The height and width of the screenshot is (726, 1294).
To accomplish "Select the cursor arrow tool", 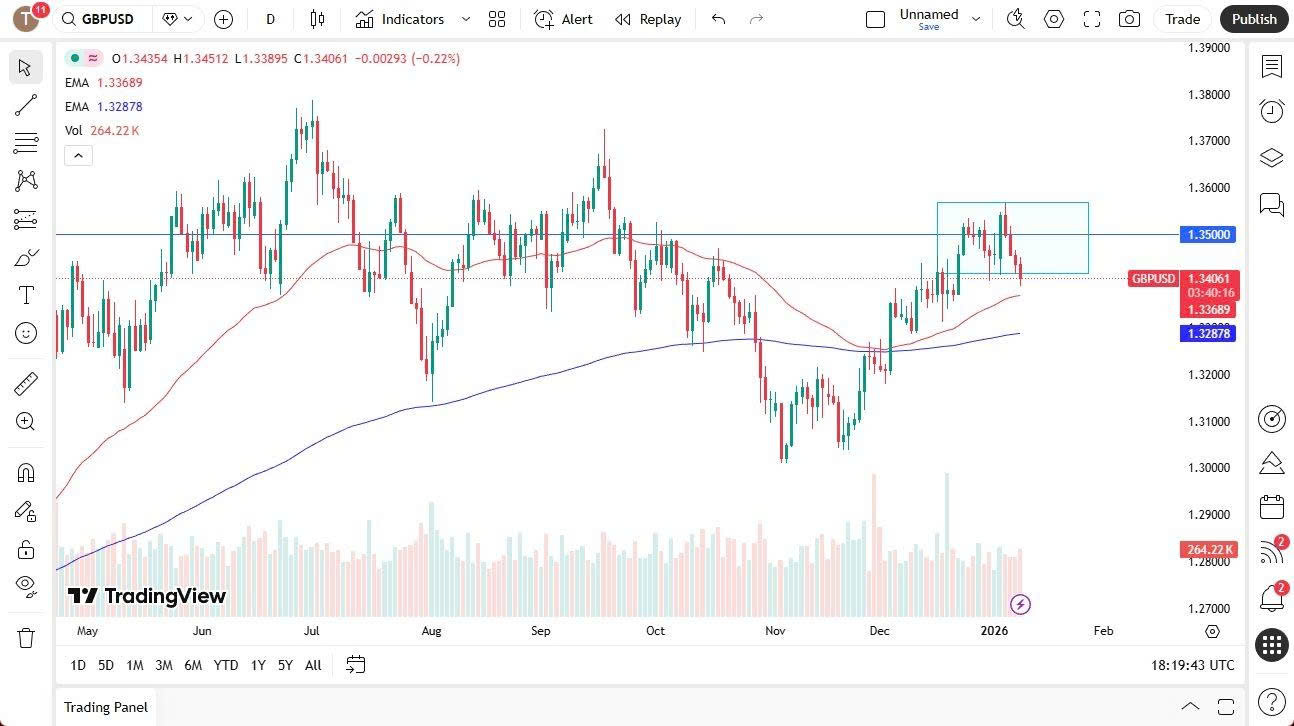I will (x=26, y=68).
